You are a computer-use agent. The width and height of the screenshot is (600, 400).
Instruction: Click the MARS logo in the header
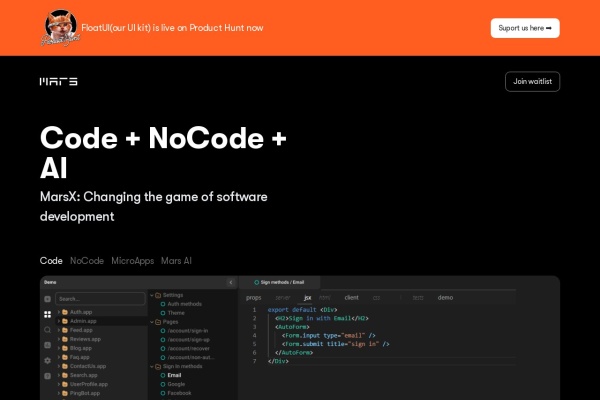tap(59, 82)
